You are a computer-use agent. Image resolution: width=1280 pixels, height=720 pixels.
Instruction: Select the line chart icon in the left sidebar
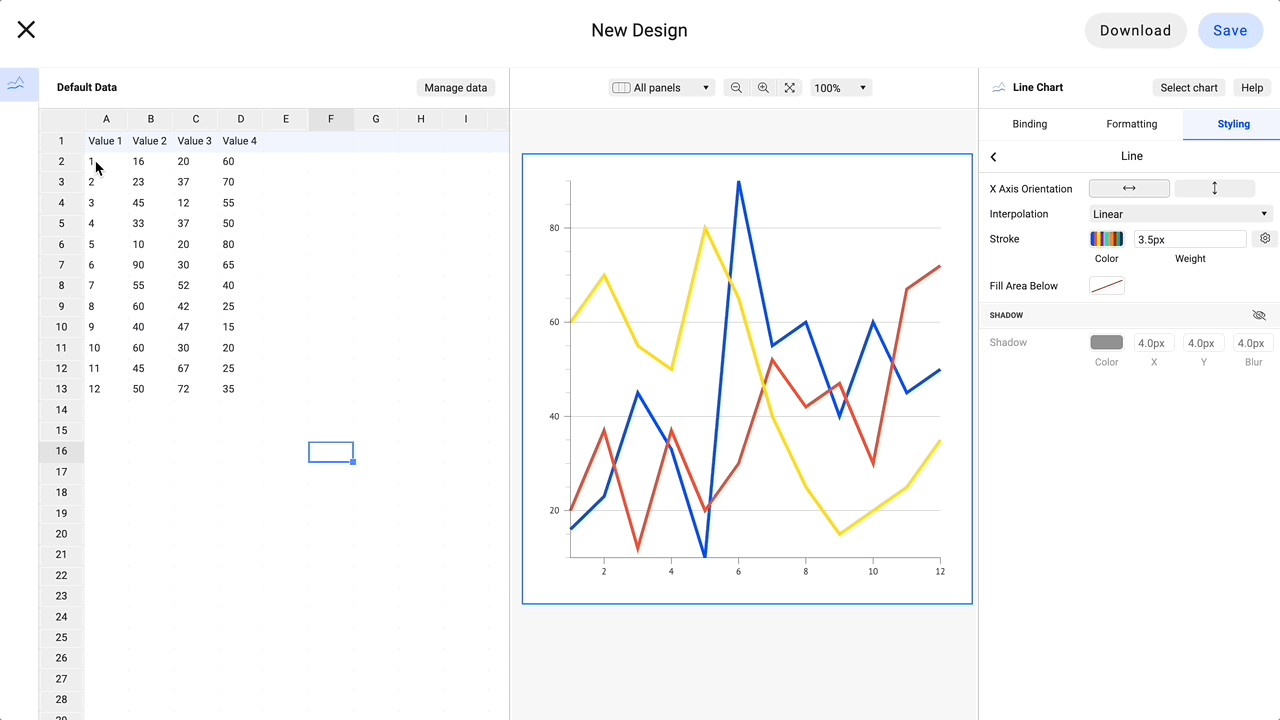click(x=18, y=85)
